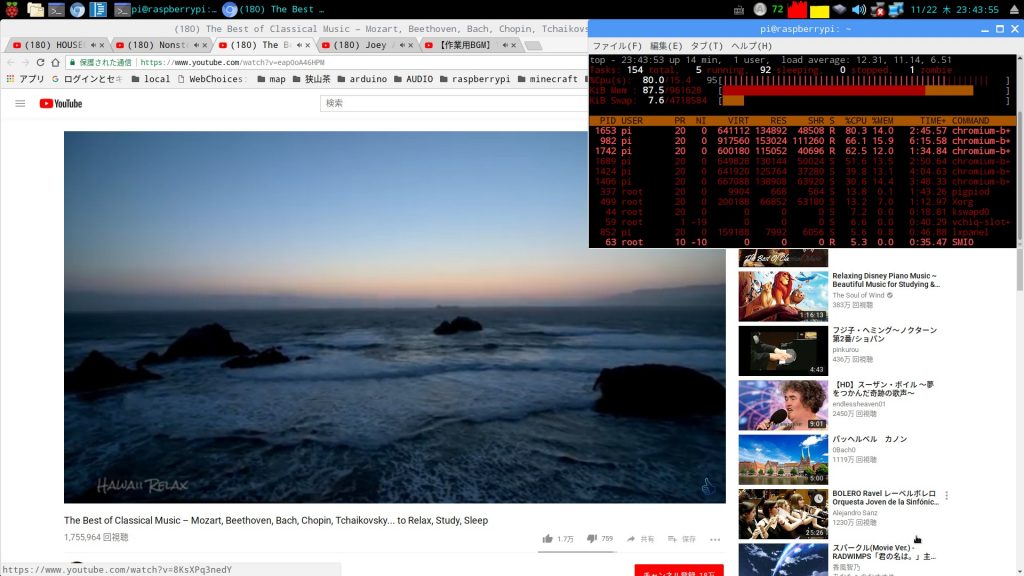Go to the browser home page

coord(56,62)
